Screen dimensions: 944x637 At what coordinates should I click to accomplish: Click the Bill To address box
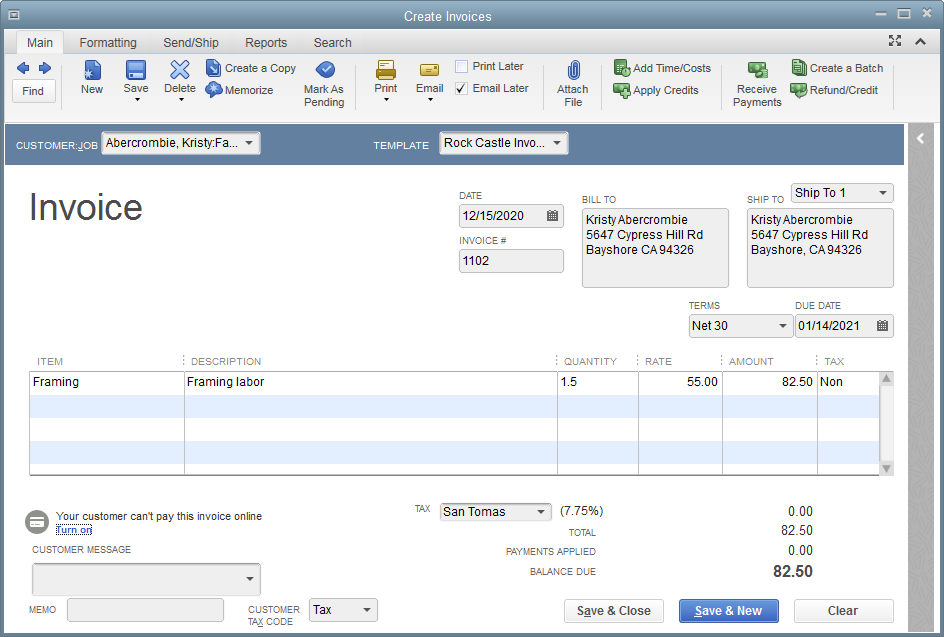pyautogui.click(x=655, y=247)
